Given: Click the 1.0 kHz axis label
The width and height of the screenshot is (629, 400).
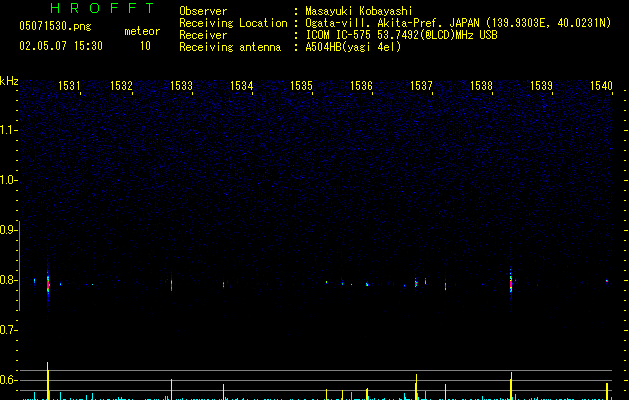Looking at the screenshot, I should point(8,180).
